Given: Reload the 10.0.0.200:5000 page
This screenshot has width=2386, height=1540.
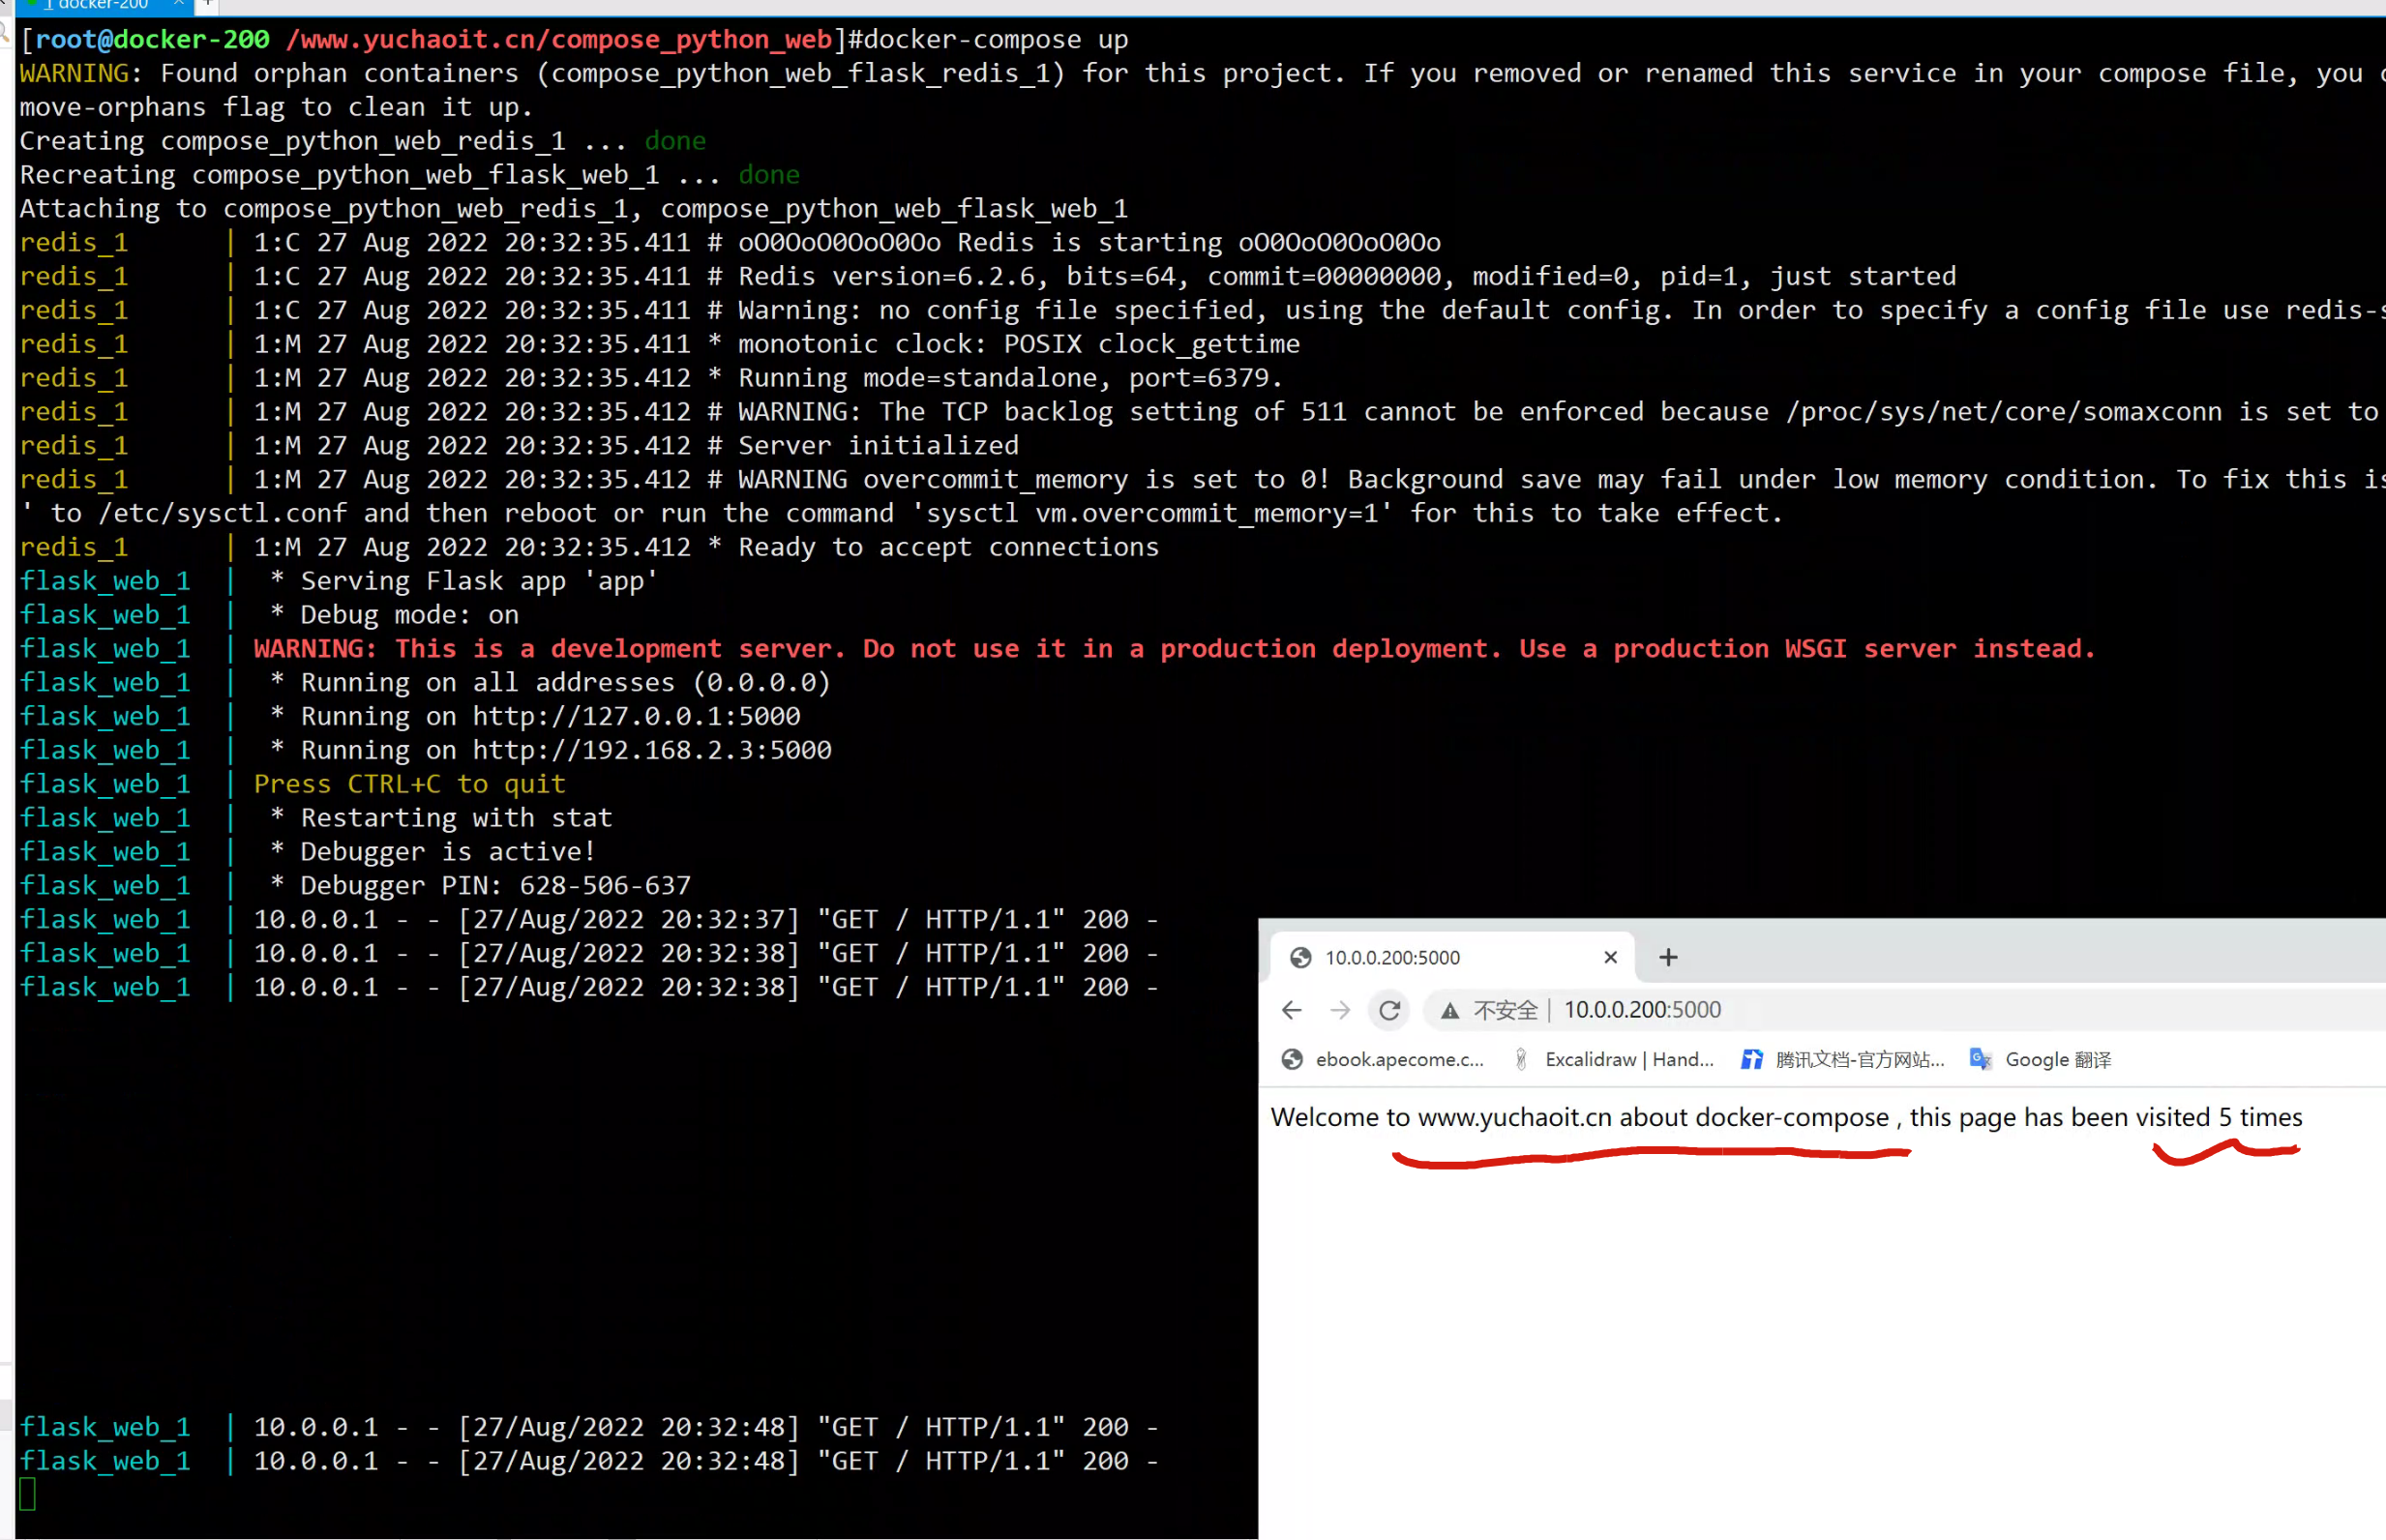Looking at the screenshot, I should pos(1389,1010).
